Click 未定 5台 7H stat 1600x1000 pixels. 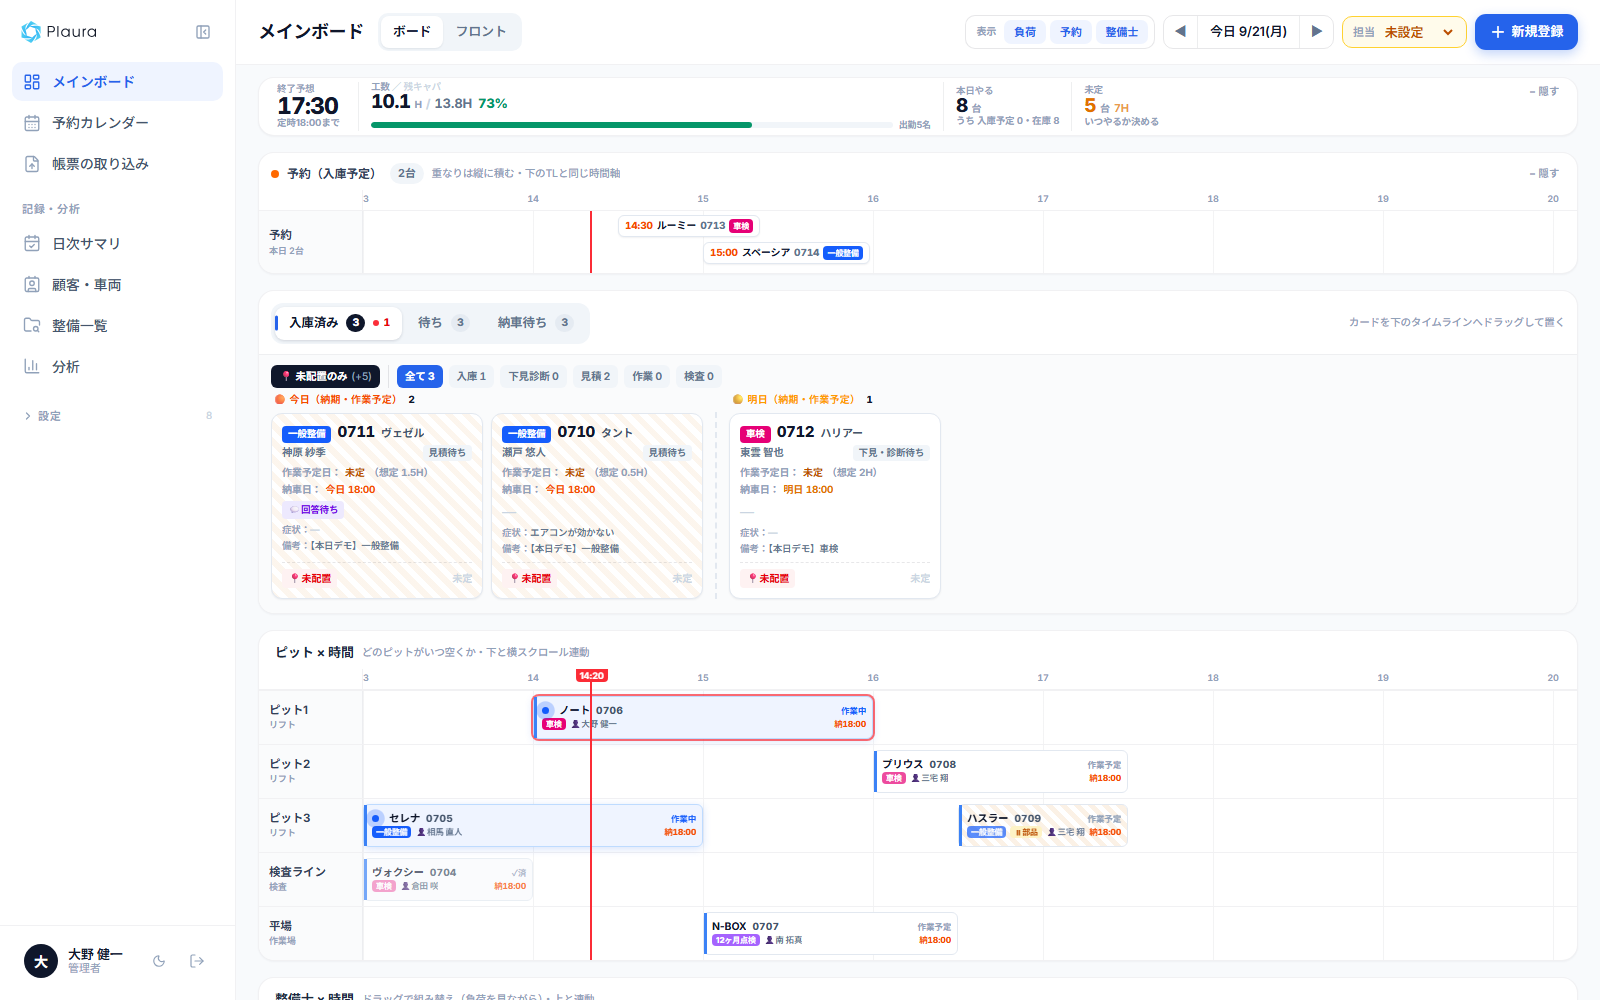point(1121,105)
